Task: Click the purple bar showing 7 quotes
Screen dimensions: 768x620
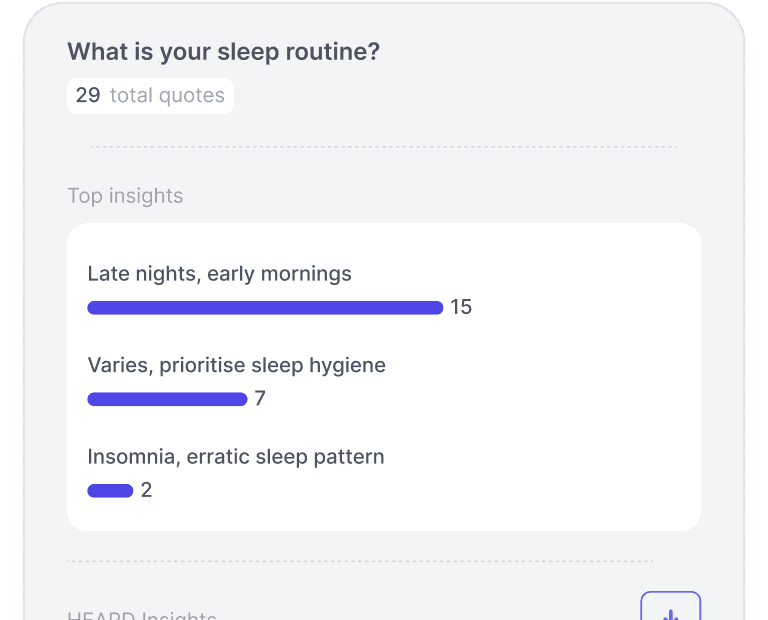Action: tap(167, 399)
